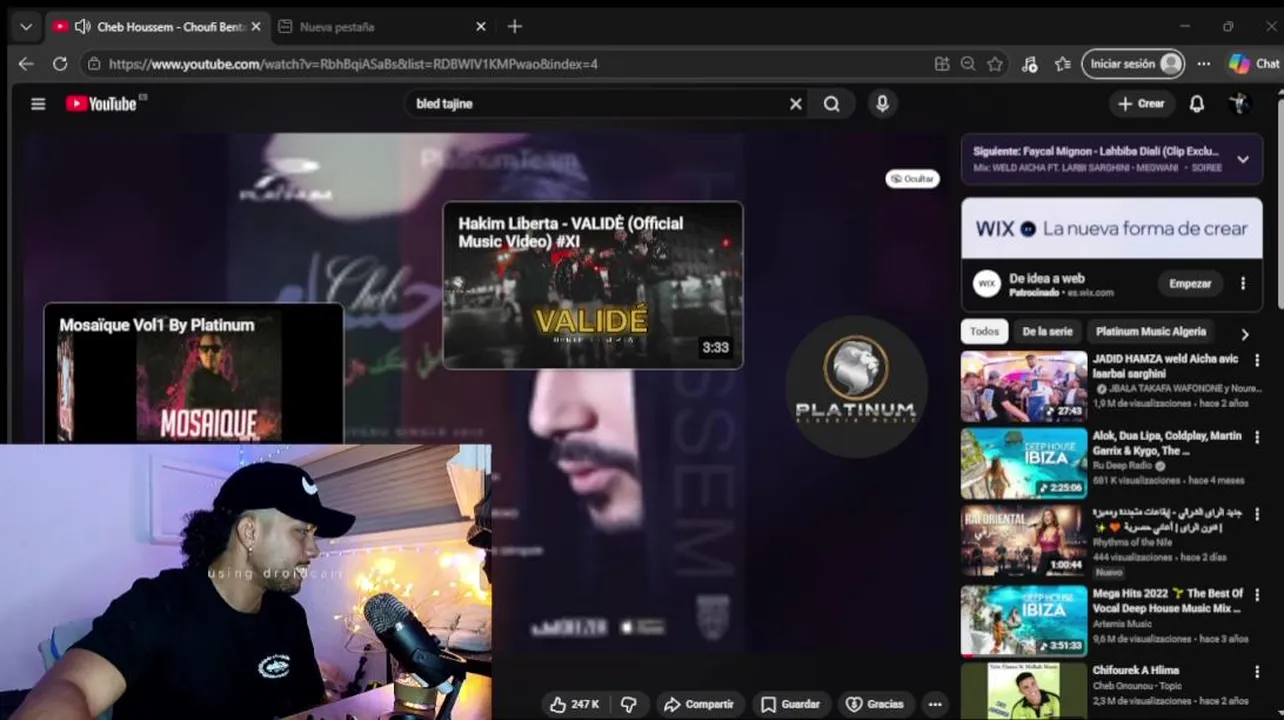Show more filter chips with the arrow
This screenshot has height=720, width=1284.
tap(1245, 334)
